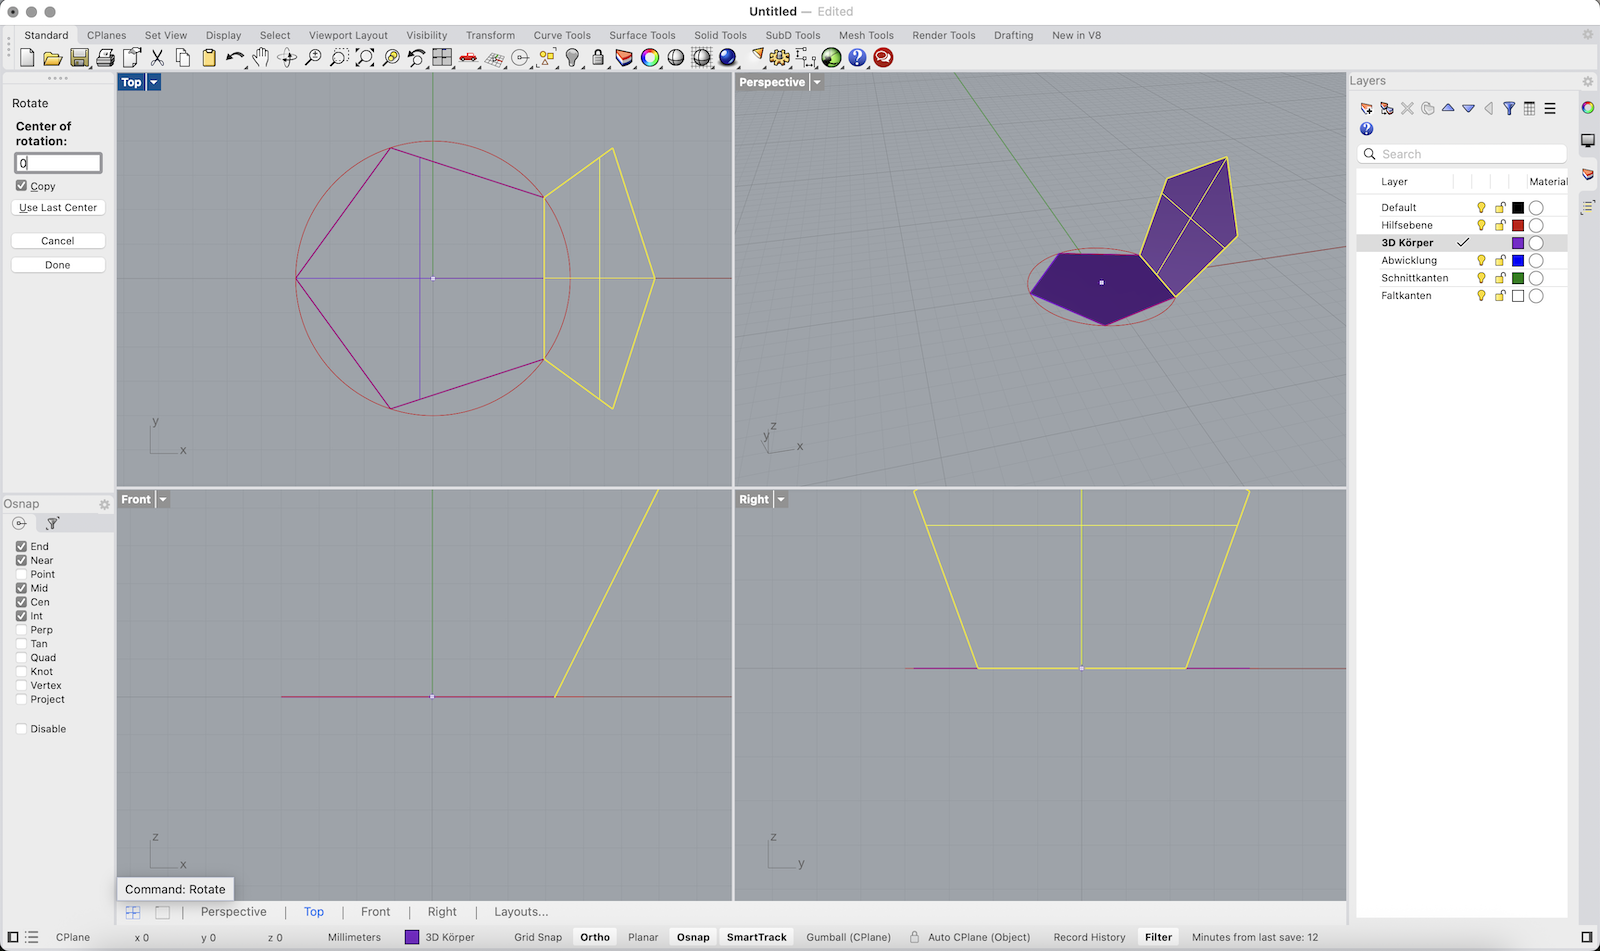Enable the Point osnap checkbox
The width and height of the screenshot is (1600, 951).
21,574
